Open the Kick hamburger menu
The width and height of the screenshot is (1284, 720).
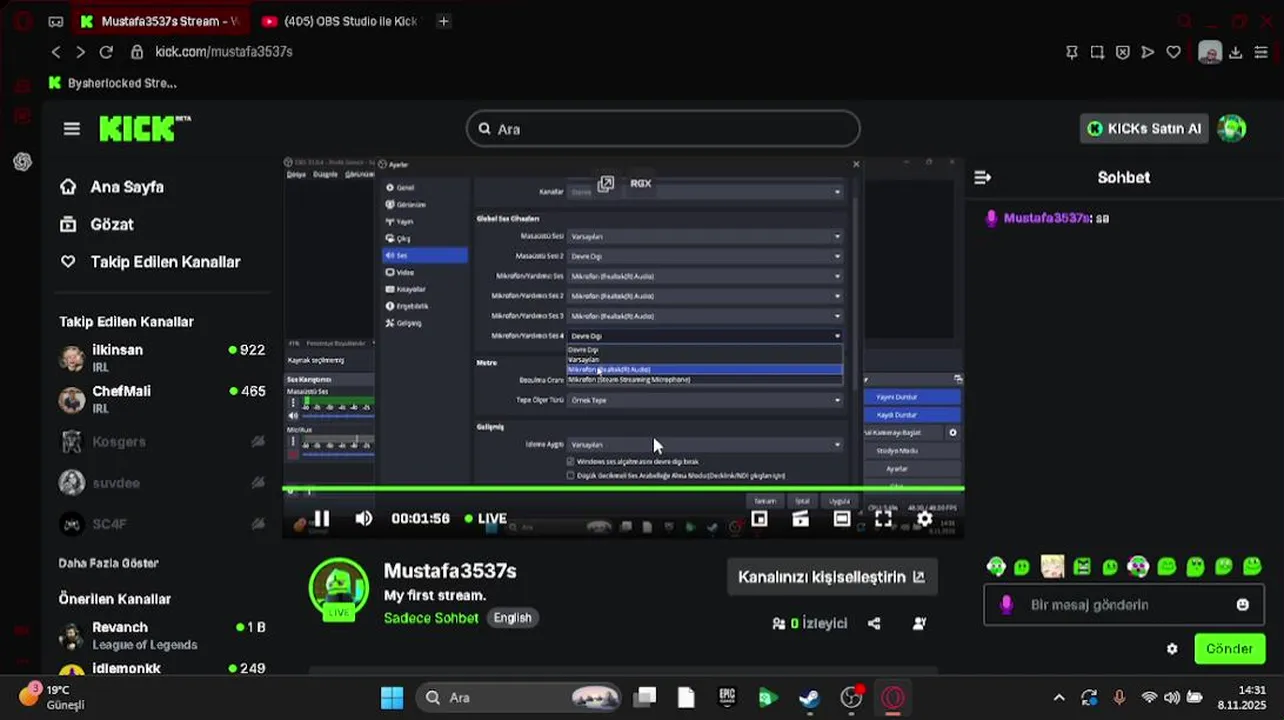71,129
